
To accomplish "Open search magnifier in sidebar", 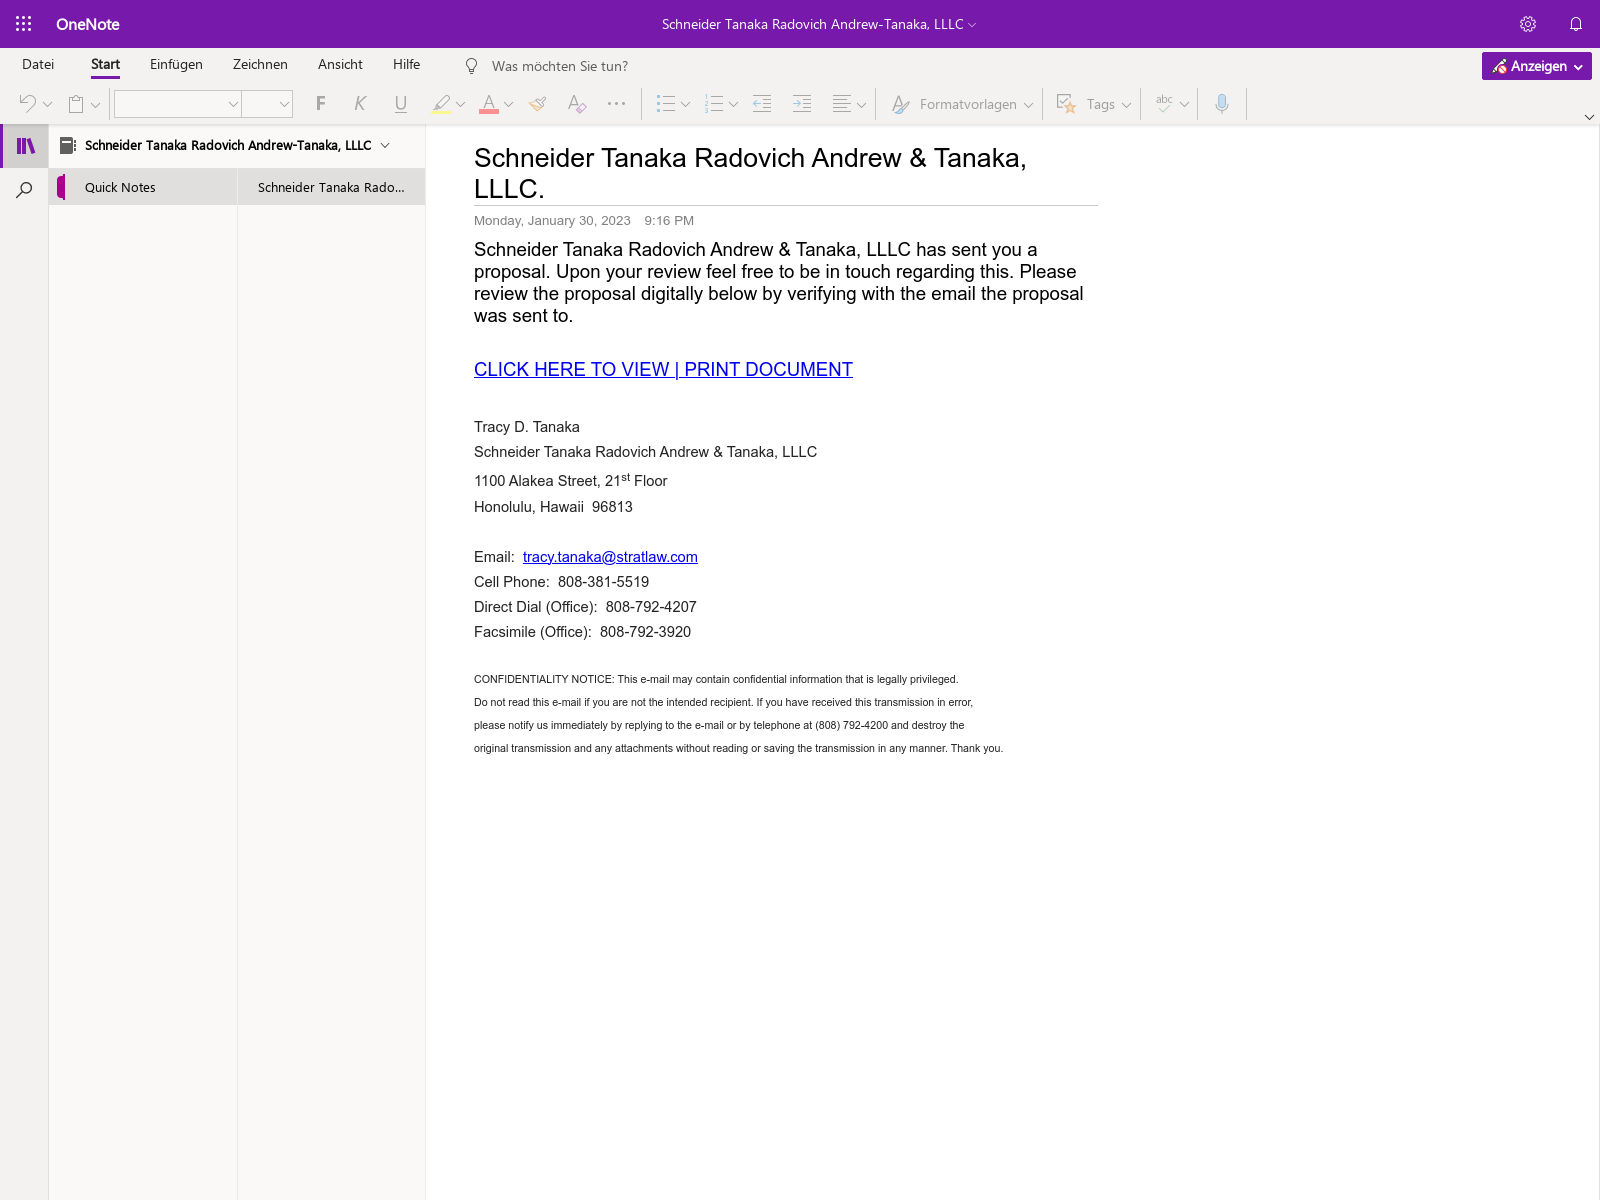I will pos(24,190).
